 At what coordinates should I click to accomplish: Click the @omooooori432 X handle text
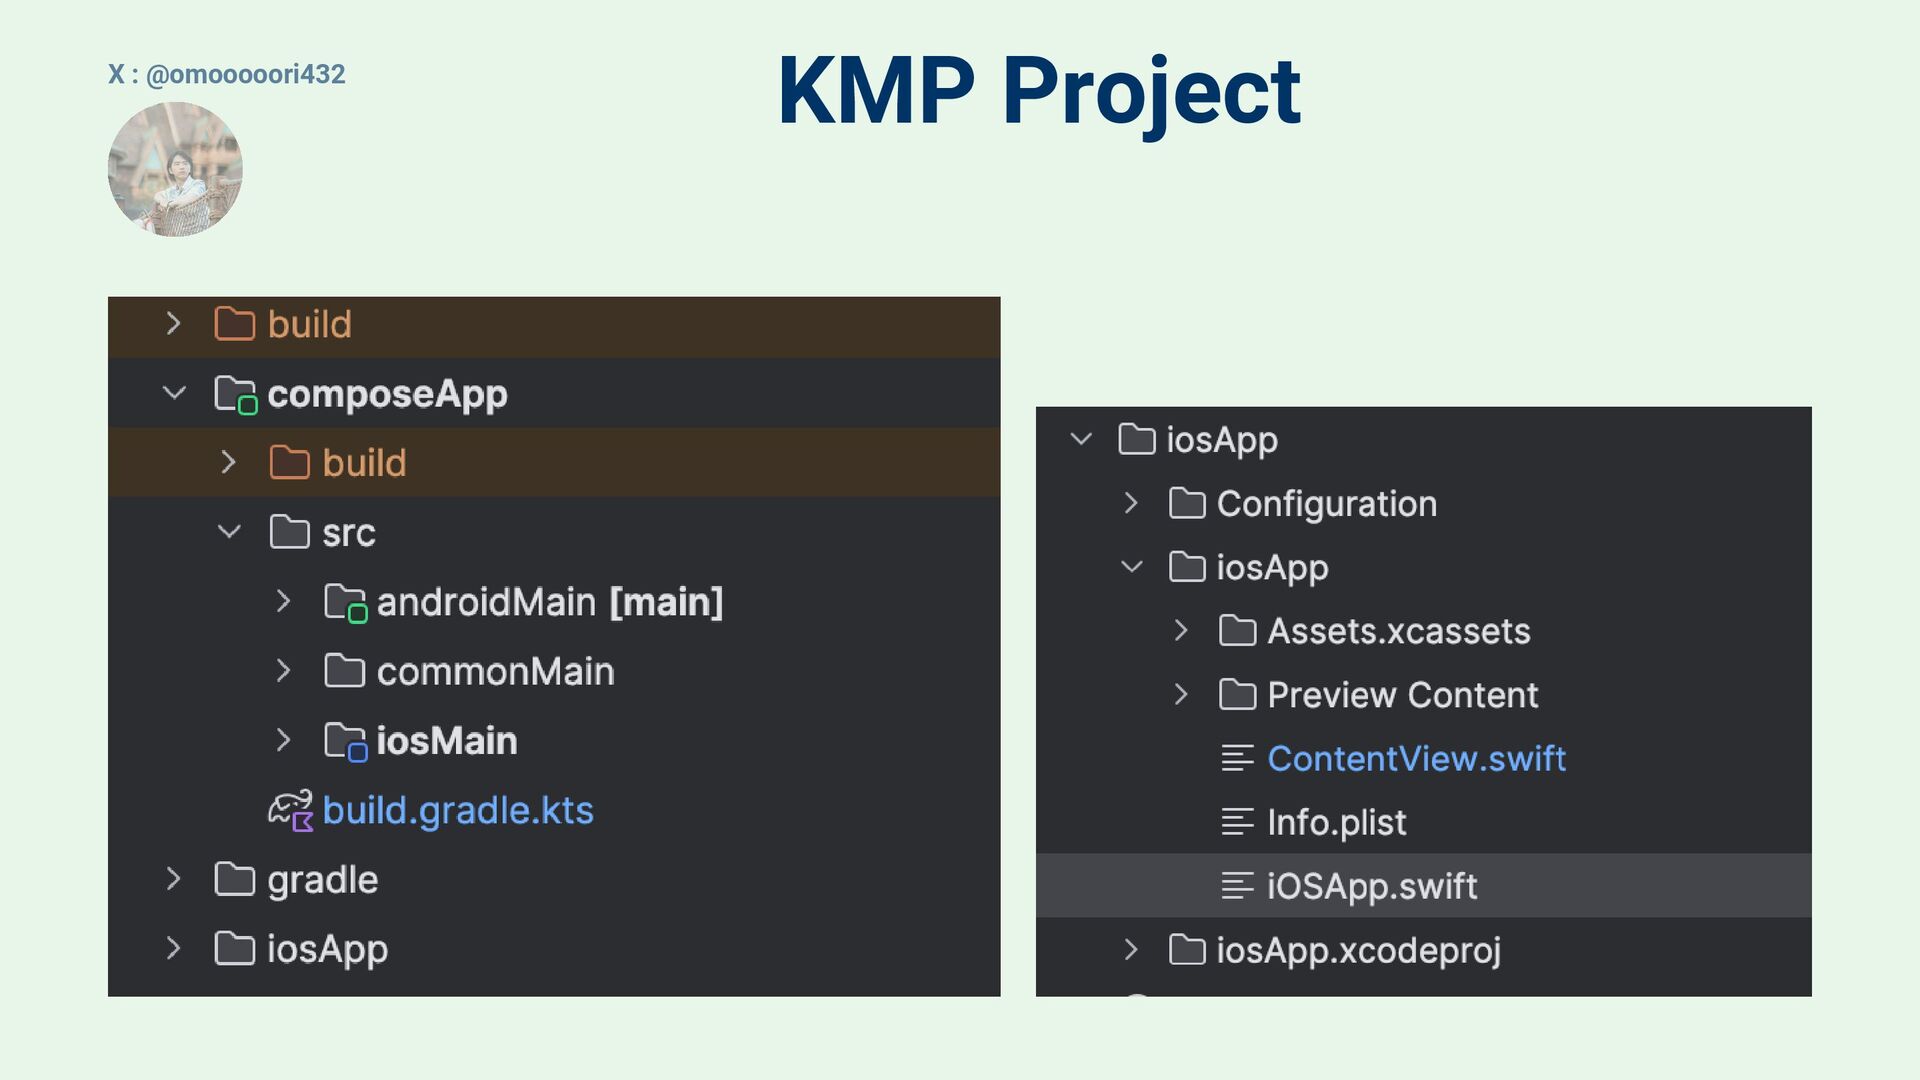(x=245, y=74)
